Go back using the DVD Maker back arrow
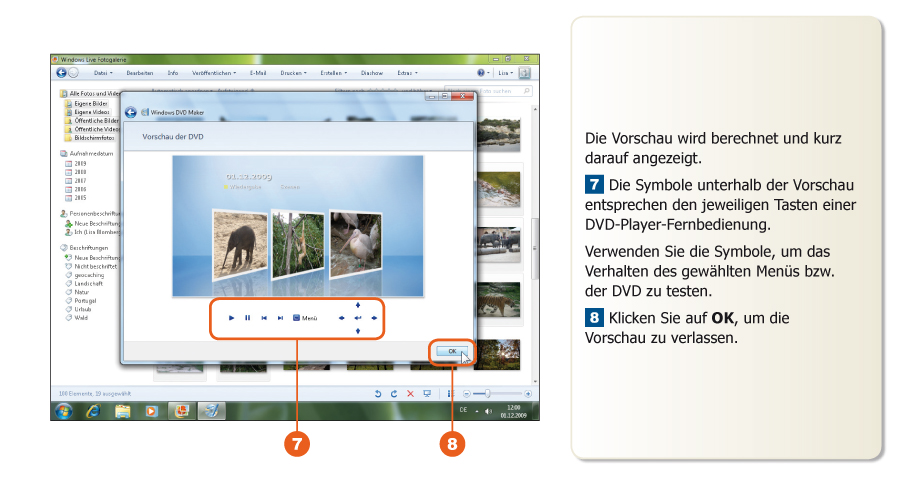 click(x=131, y=112)
